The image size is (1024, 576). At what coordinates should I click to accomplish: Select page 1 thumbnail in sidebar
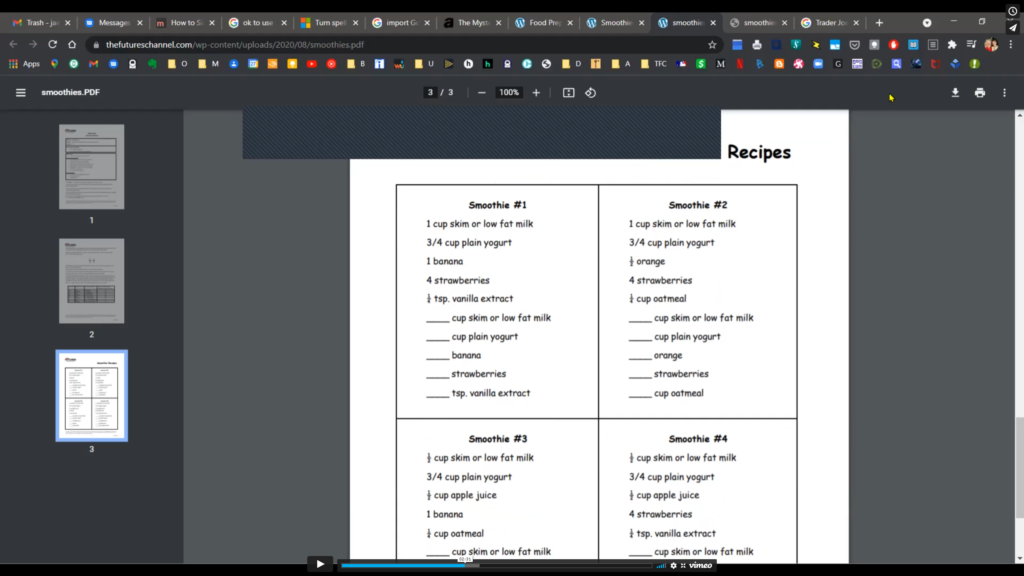point(92,167)
